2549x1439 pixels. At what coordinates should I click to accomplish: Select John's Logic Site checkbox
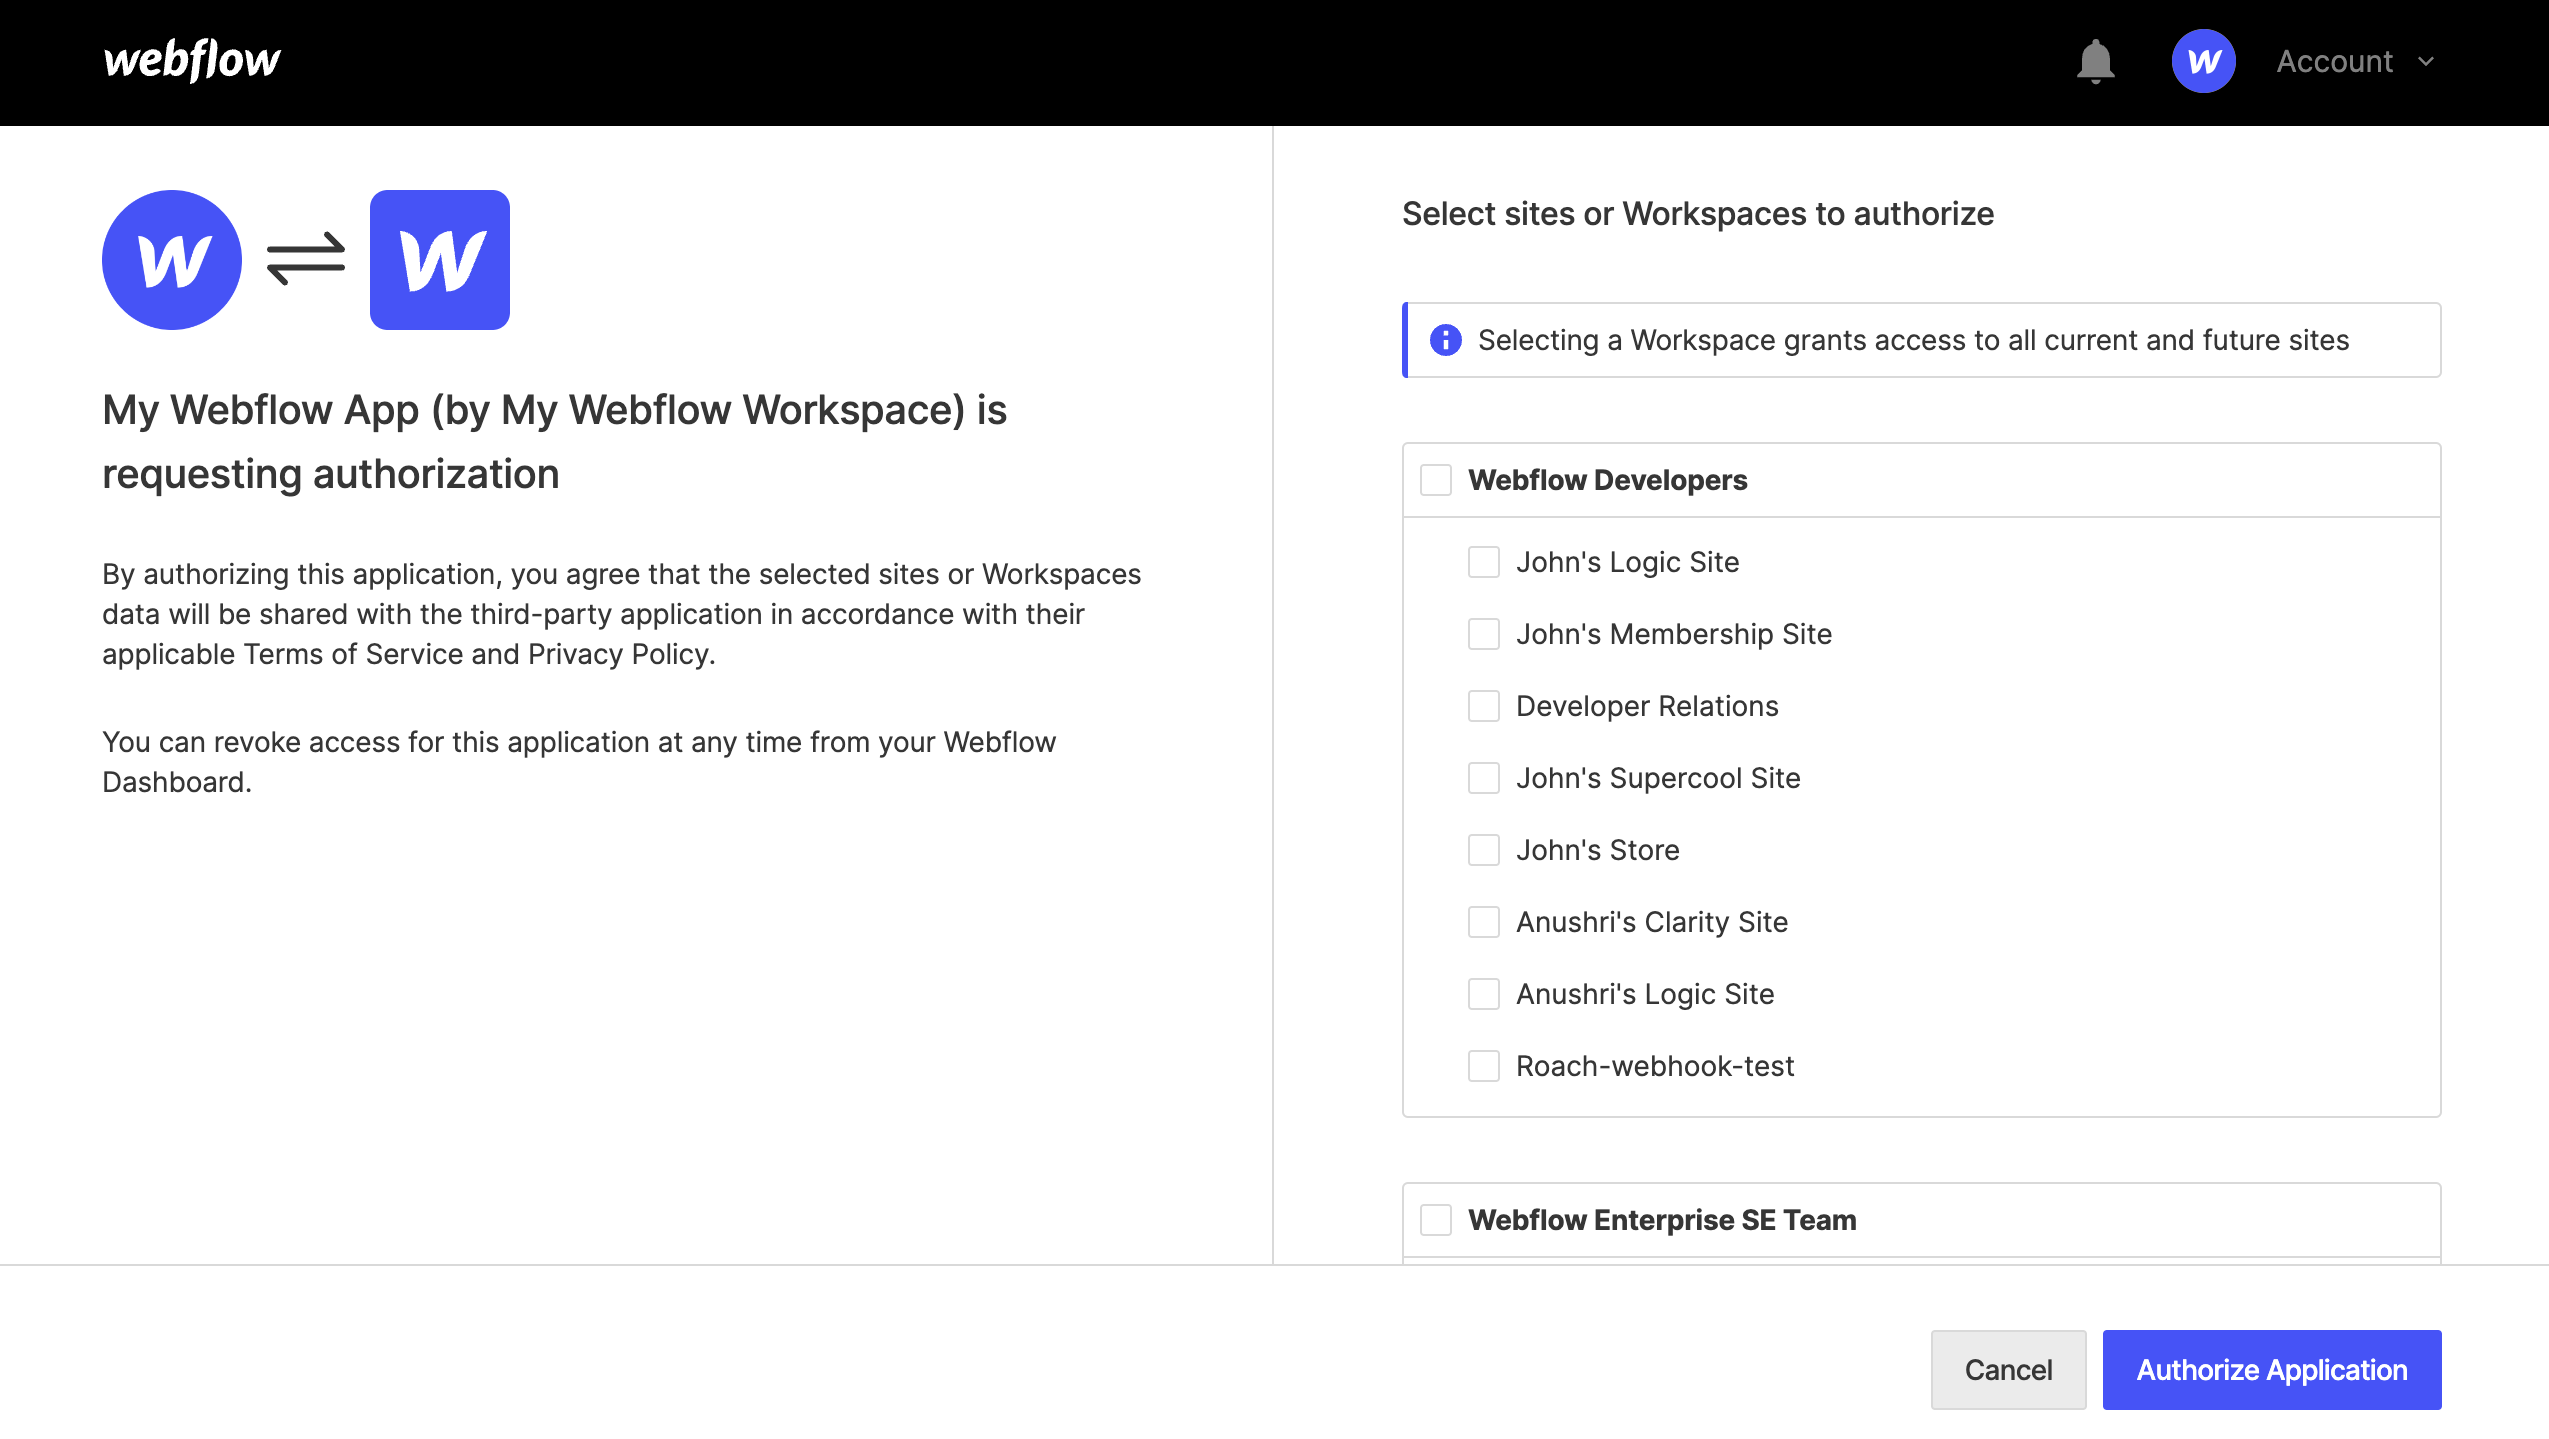point(1483,562)
